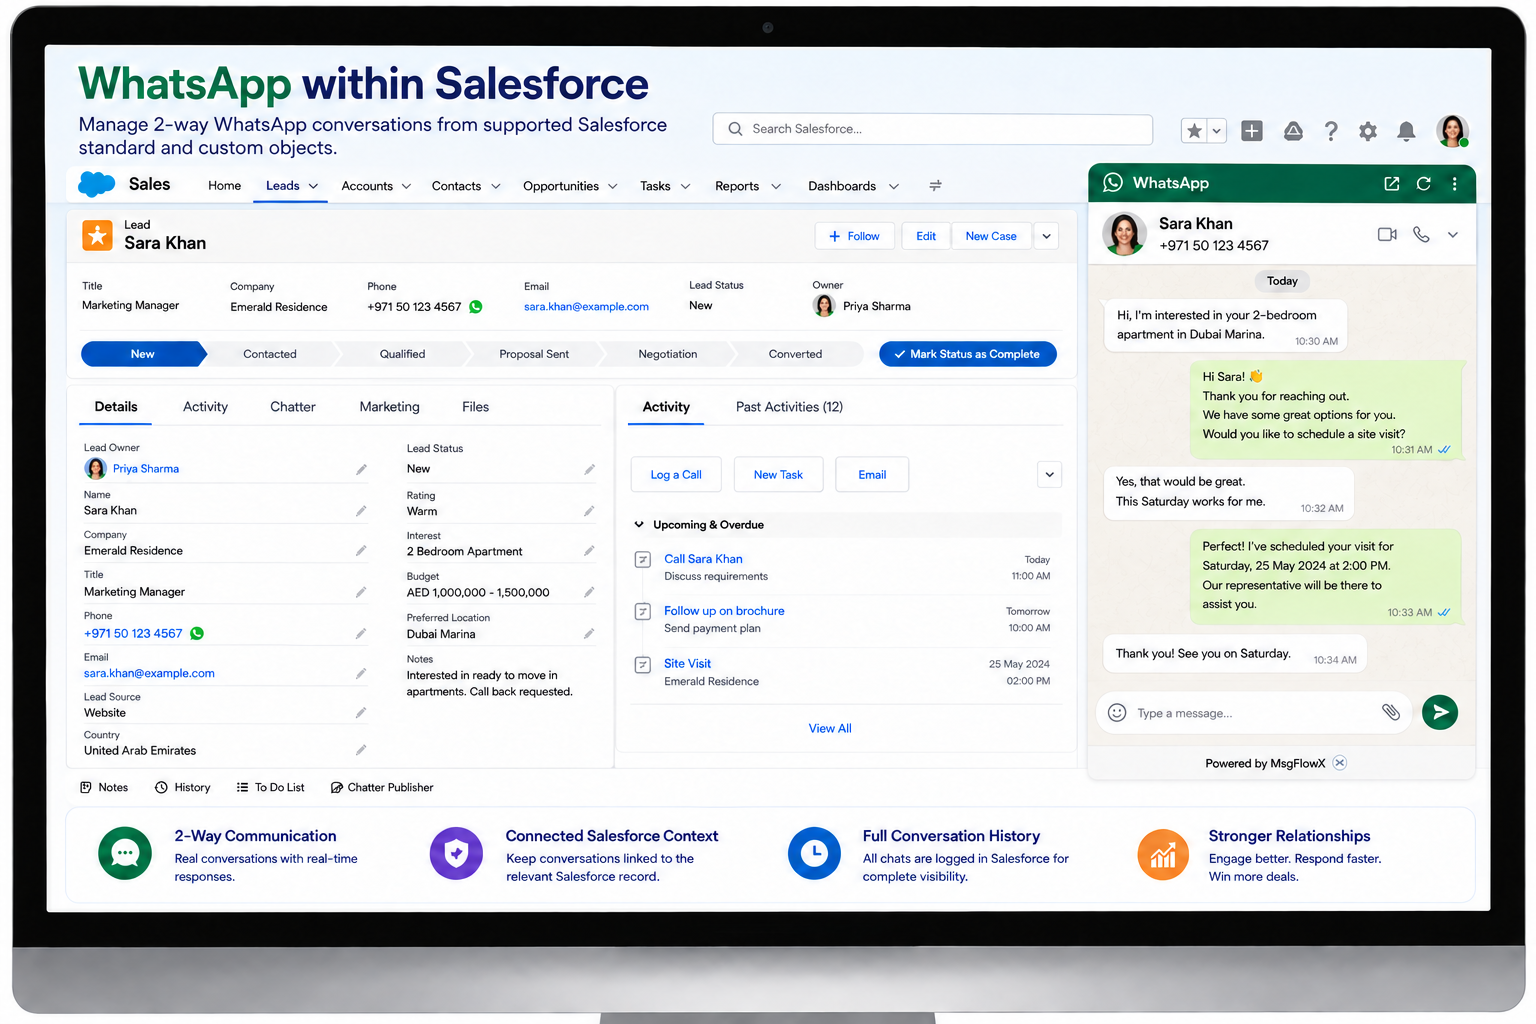Edit navigation items pencil icon
The width and height of the screenshot is (1536, 1024).
[x=936, y=186]
